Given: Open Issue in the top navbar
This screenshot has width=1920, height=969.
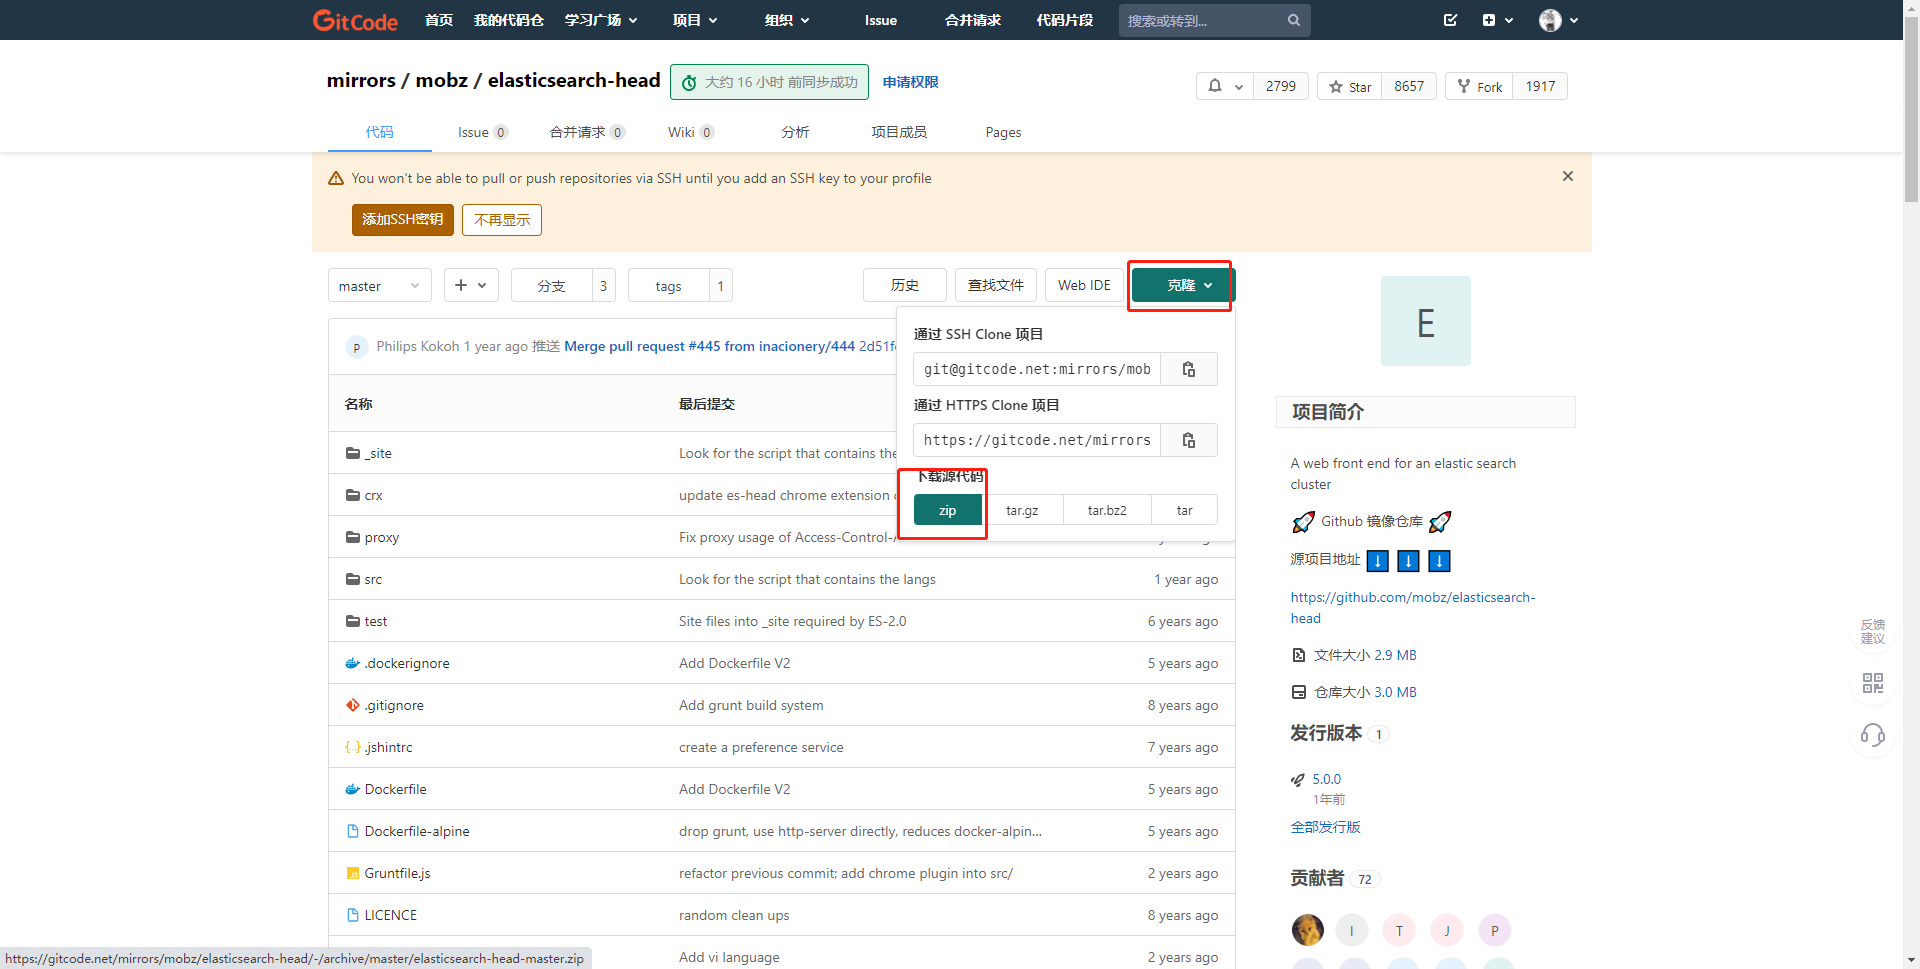Looking at the screenshot, I should coord(881,20).
